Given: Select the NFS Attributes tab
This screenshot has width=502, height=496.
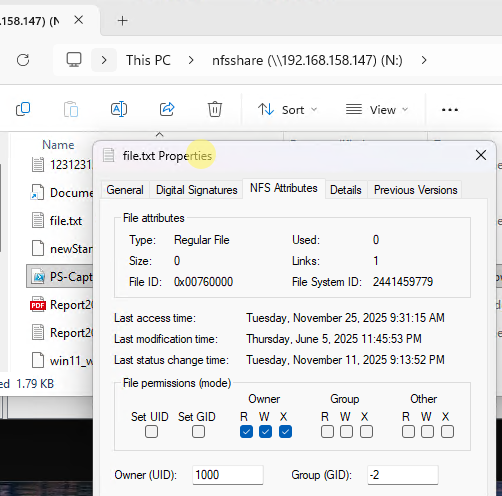Looking at the screenshot, I should (x=284, y=188).
